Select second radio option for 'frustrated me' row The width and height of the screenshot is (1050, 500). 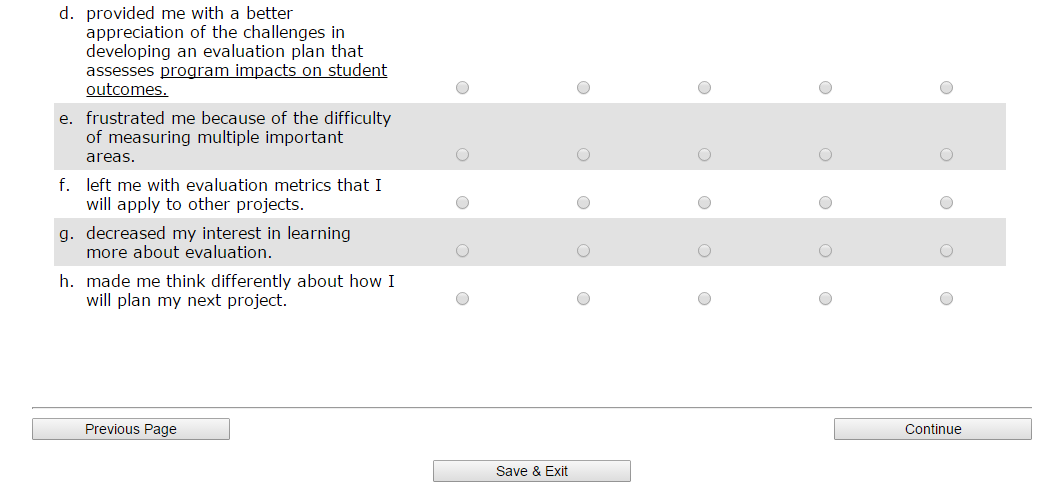coord(583,155)
